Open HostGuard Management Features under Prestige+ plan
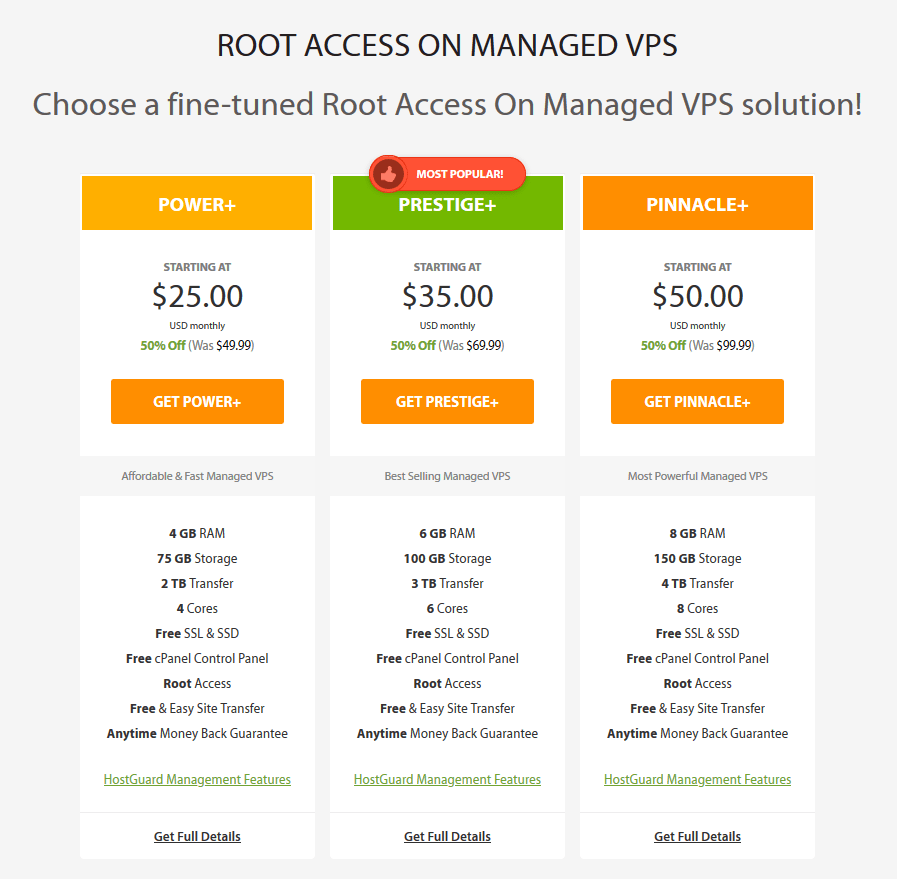Image resolution: width=897 pixels, height=879 pixels. click(x=447, y=779)
